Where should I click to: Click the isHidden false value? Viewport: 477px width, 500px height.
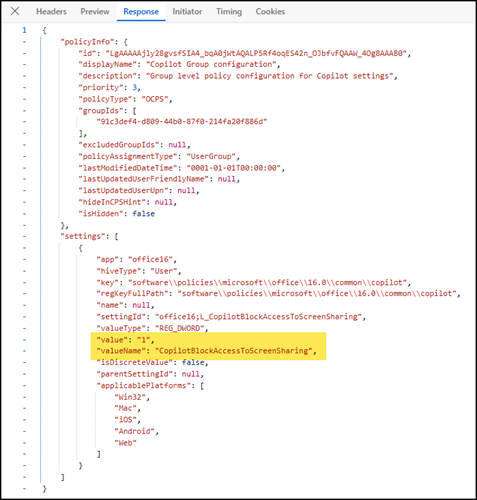tap(144, 214)
